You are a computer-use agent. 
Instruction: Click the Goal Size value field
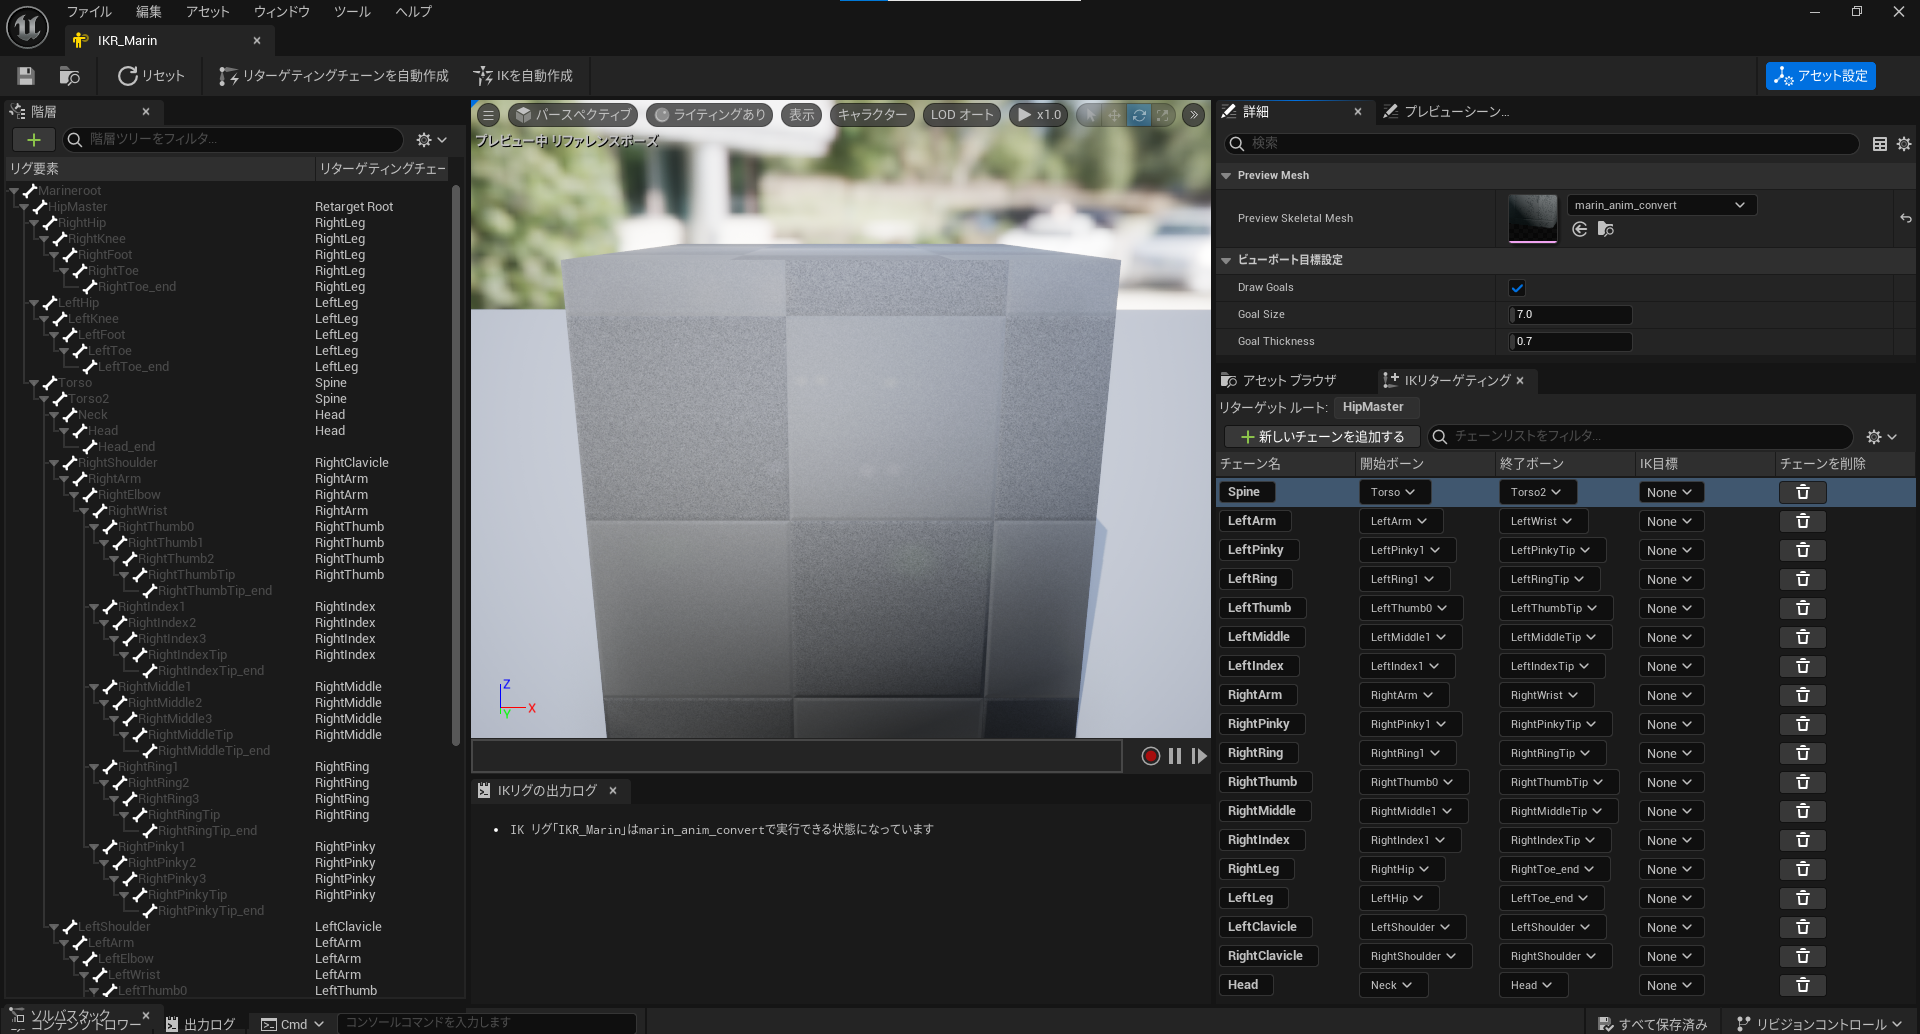pos(1570,315)
